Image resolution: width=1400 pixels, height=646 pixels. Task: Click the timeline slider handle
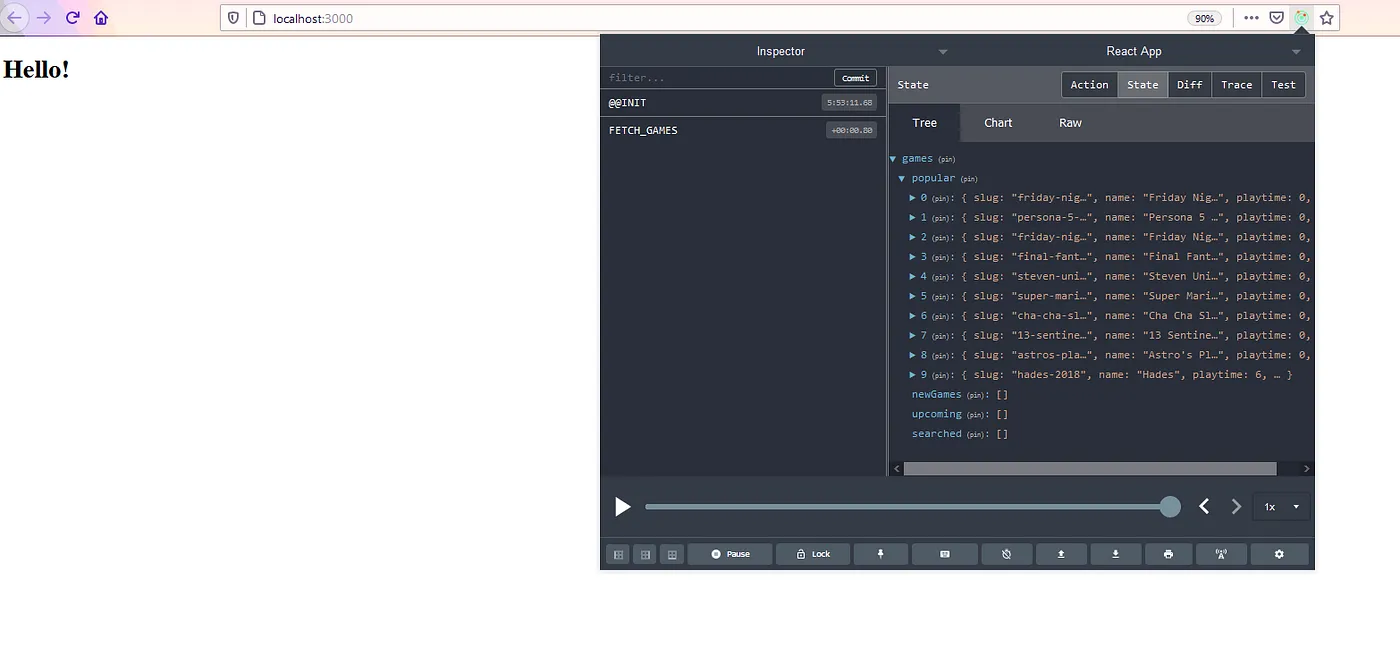[1170, 507]
